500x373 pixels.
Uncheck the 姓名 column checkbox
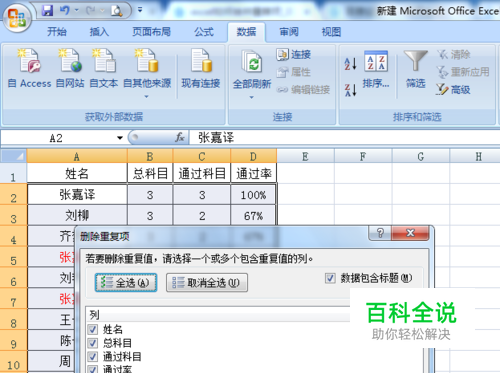coord(93,330)
